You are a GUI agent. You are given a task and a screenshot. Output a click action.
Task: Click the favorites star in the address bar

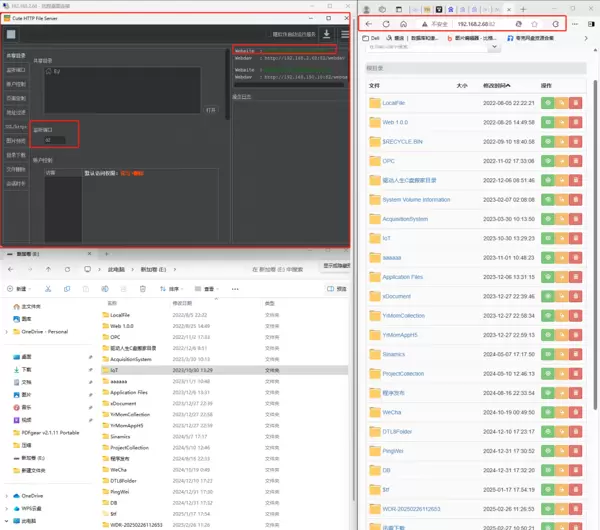(534, 23)
